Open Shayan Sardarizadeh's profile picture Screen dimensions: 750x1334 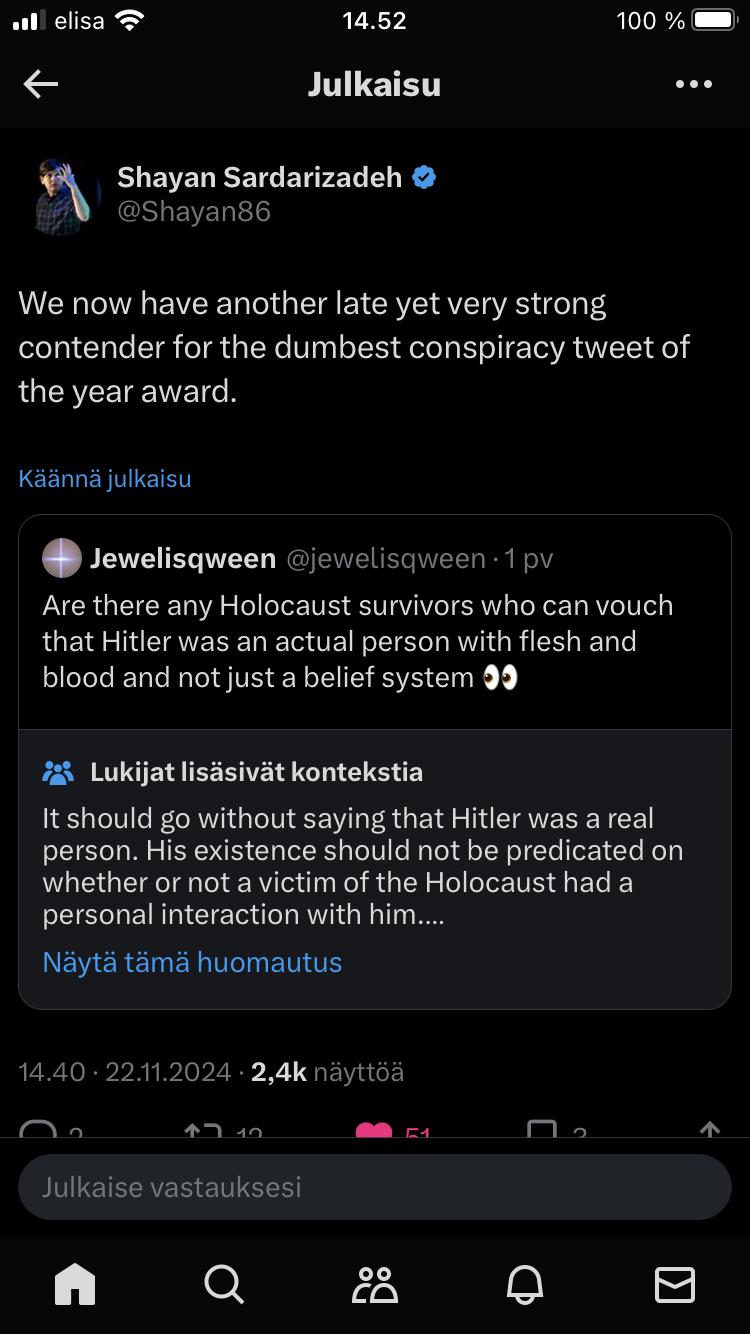(x=63, y=196)
